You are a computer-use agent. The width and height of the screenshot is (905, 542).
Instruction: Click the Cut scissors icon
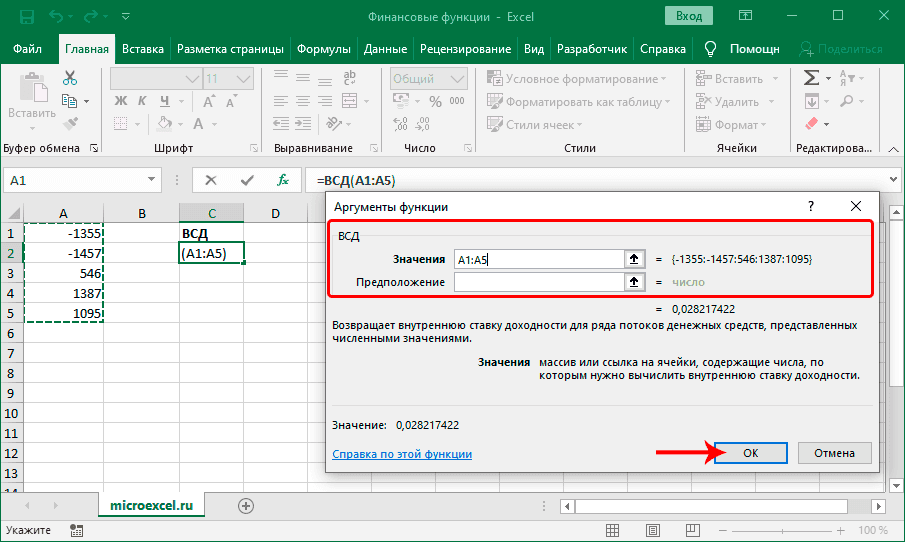pyautogui.click(x=70, y=78)
